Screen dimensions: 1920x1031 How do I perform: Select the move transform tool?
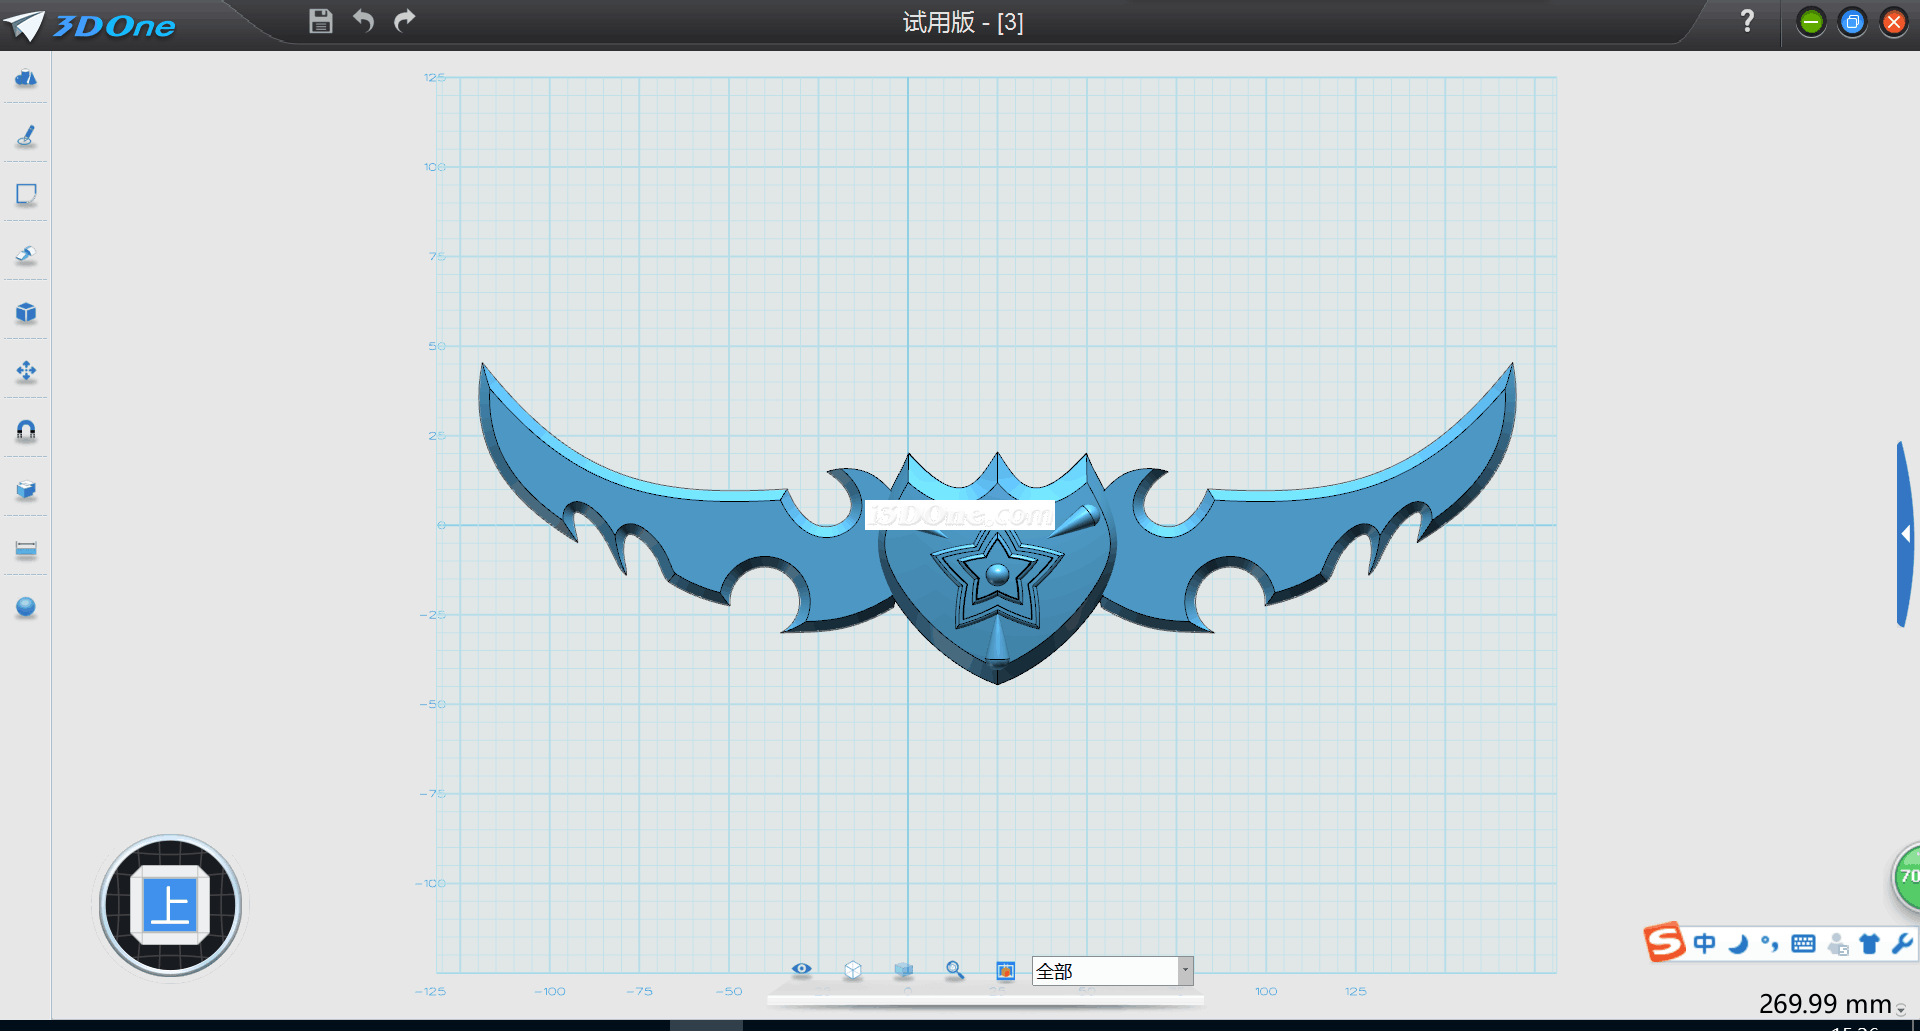point(26,372)
